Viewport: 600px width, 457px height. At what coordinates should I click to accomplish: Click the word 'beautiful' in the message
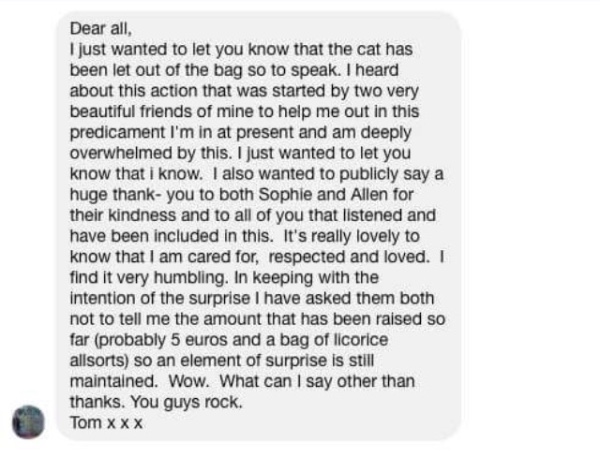click(103, 112)
